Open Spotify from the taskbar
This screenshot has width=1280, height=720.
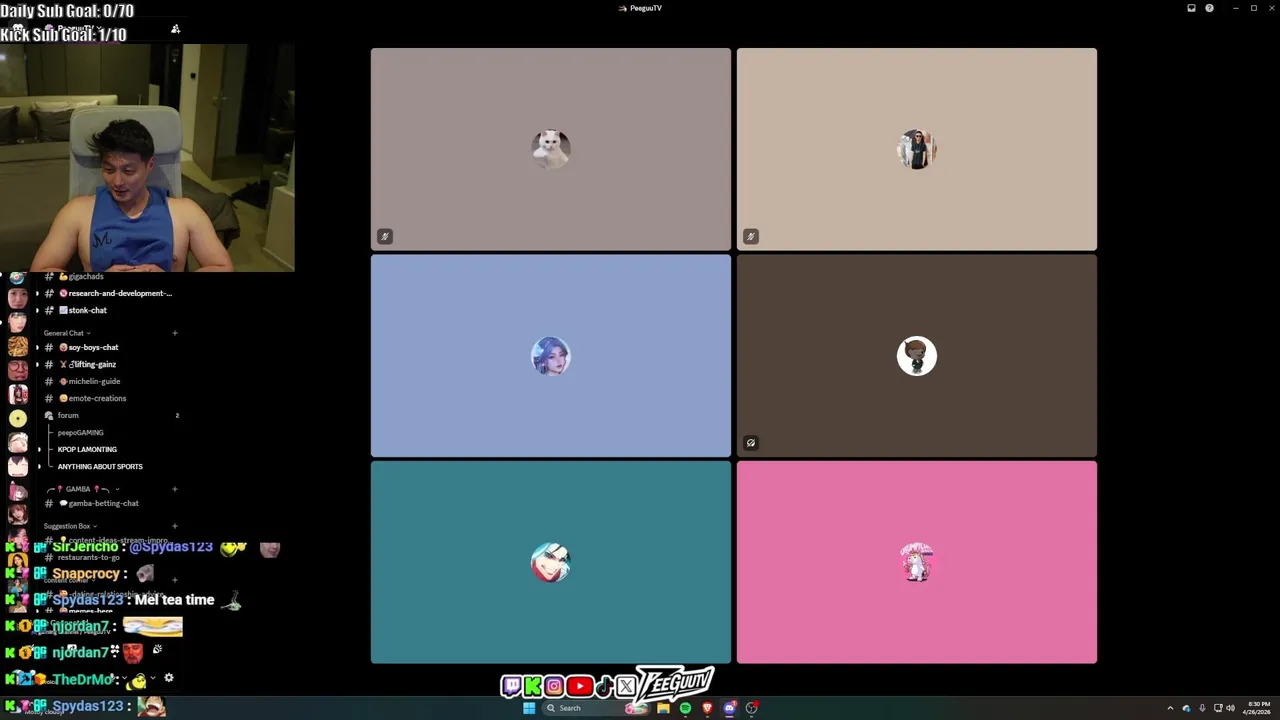coord(685,708)
